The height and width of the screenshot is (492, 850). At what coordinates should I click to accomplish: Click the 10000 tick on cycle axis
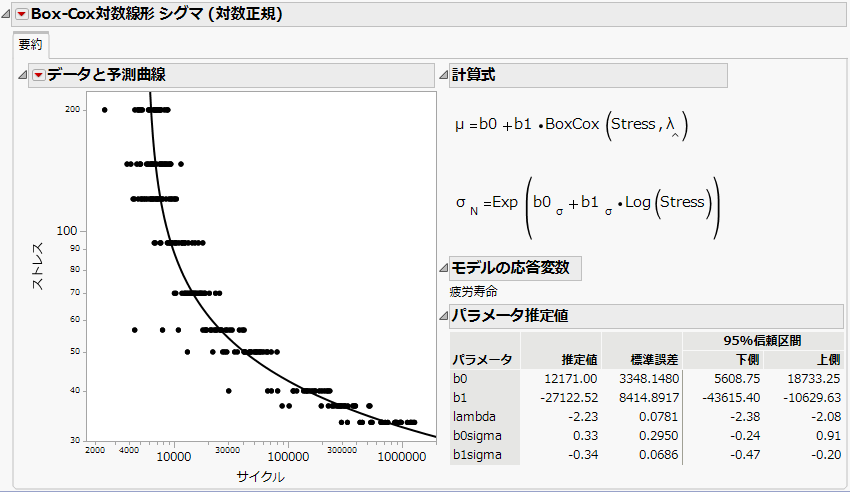coord(173,457)
